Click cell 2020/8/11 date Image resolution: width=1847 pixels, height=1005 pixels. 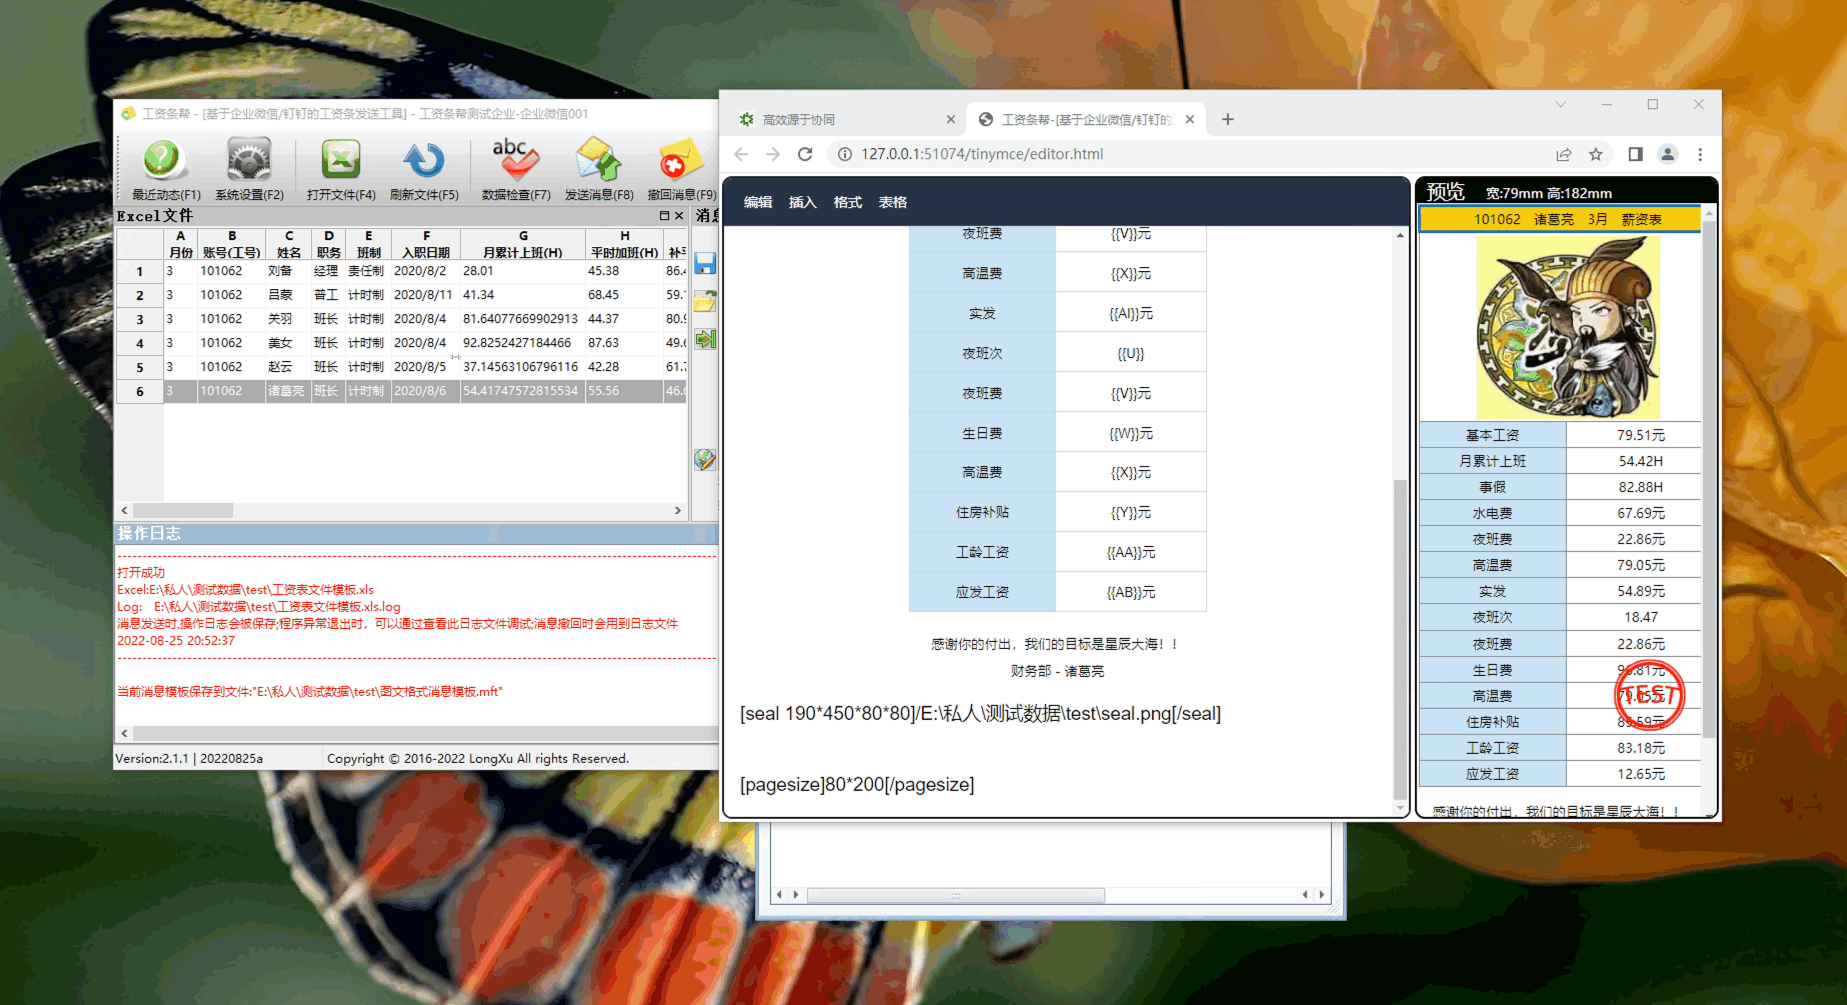point(424,295)
